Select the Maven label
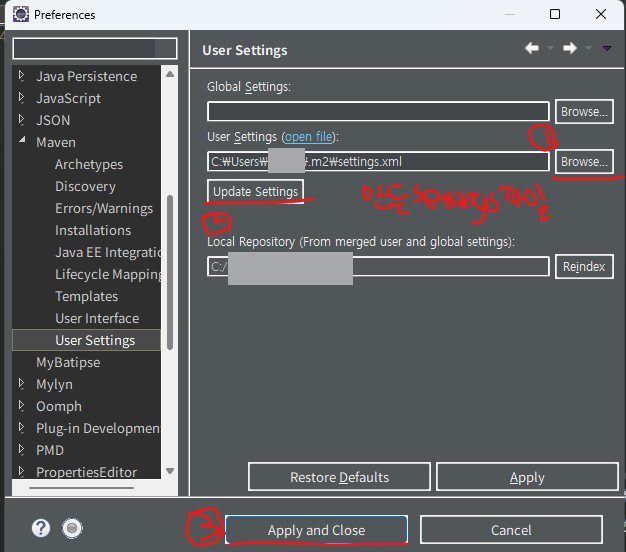The image size is (626, 552). pyautogui.click(x=56, y=142)
